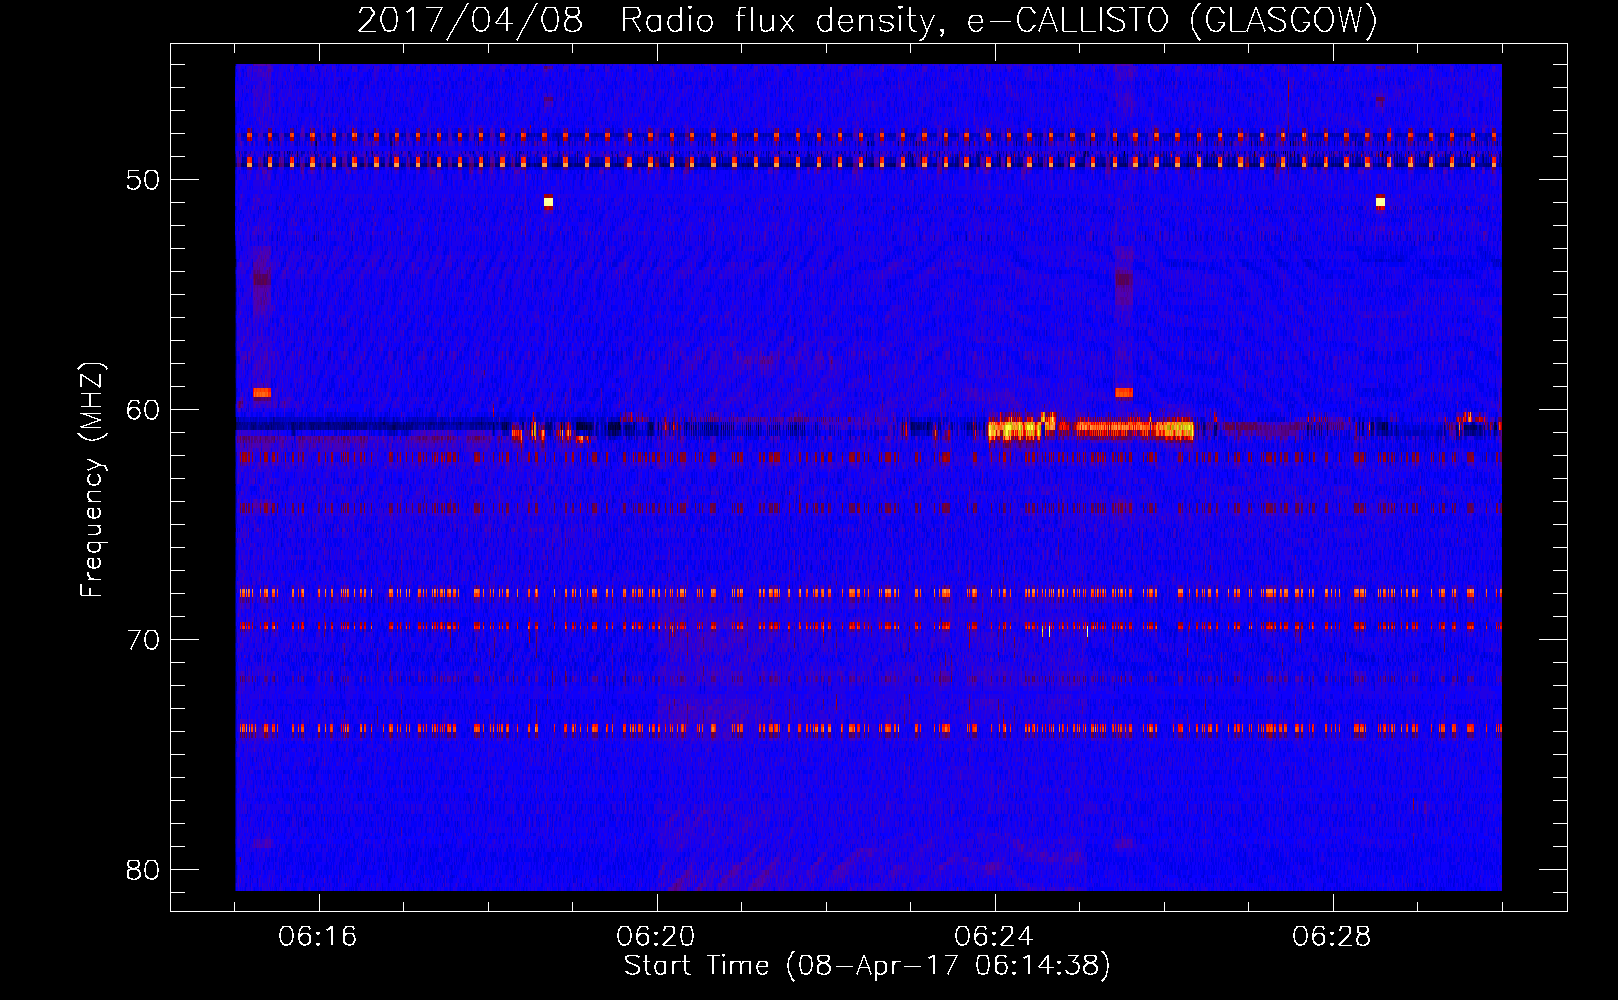Select the "Frequency (MHZ)" y-axis label
The image size is (1618, 1000).
tap(91, 480)
